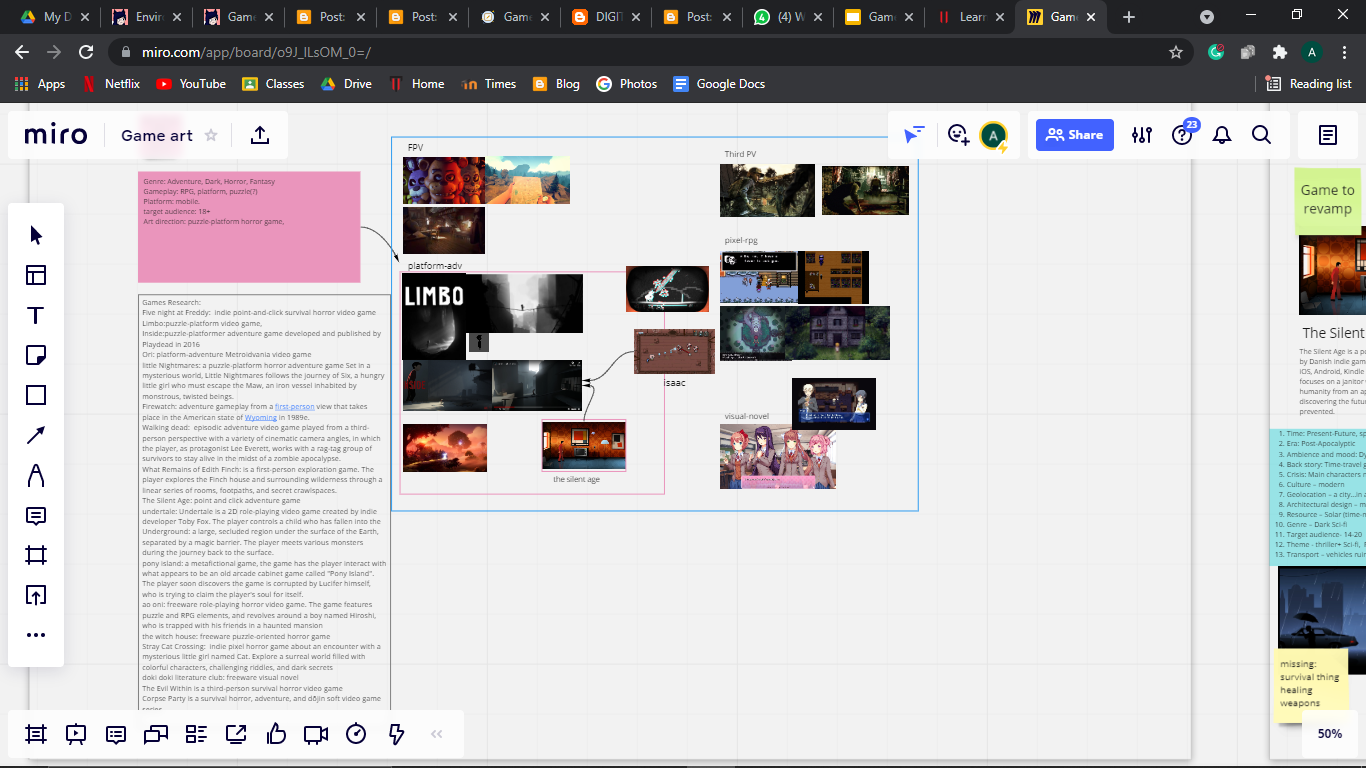Click the green A user avatar in Miro
This screenshot has height=768, width=1366.
click(993, 135)
